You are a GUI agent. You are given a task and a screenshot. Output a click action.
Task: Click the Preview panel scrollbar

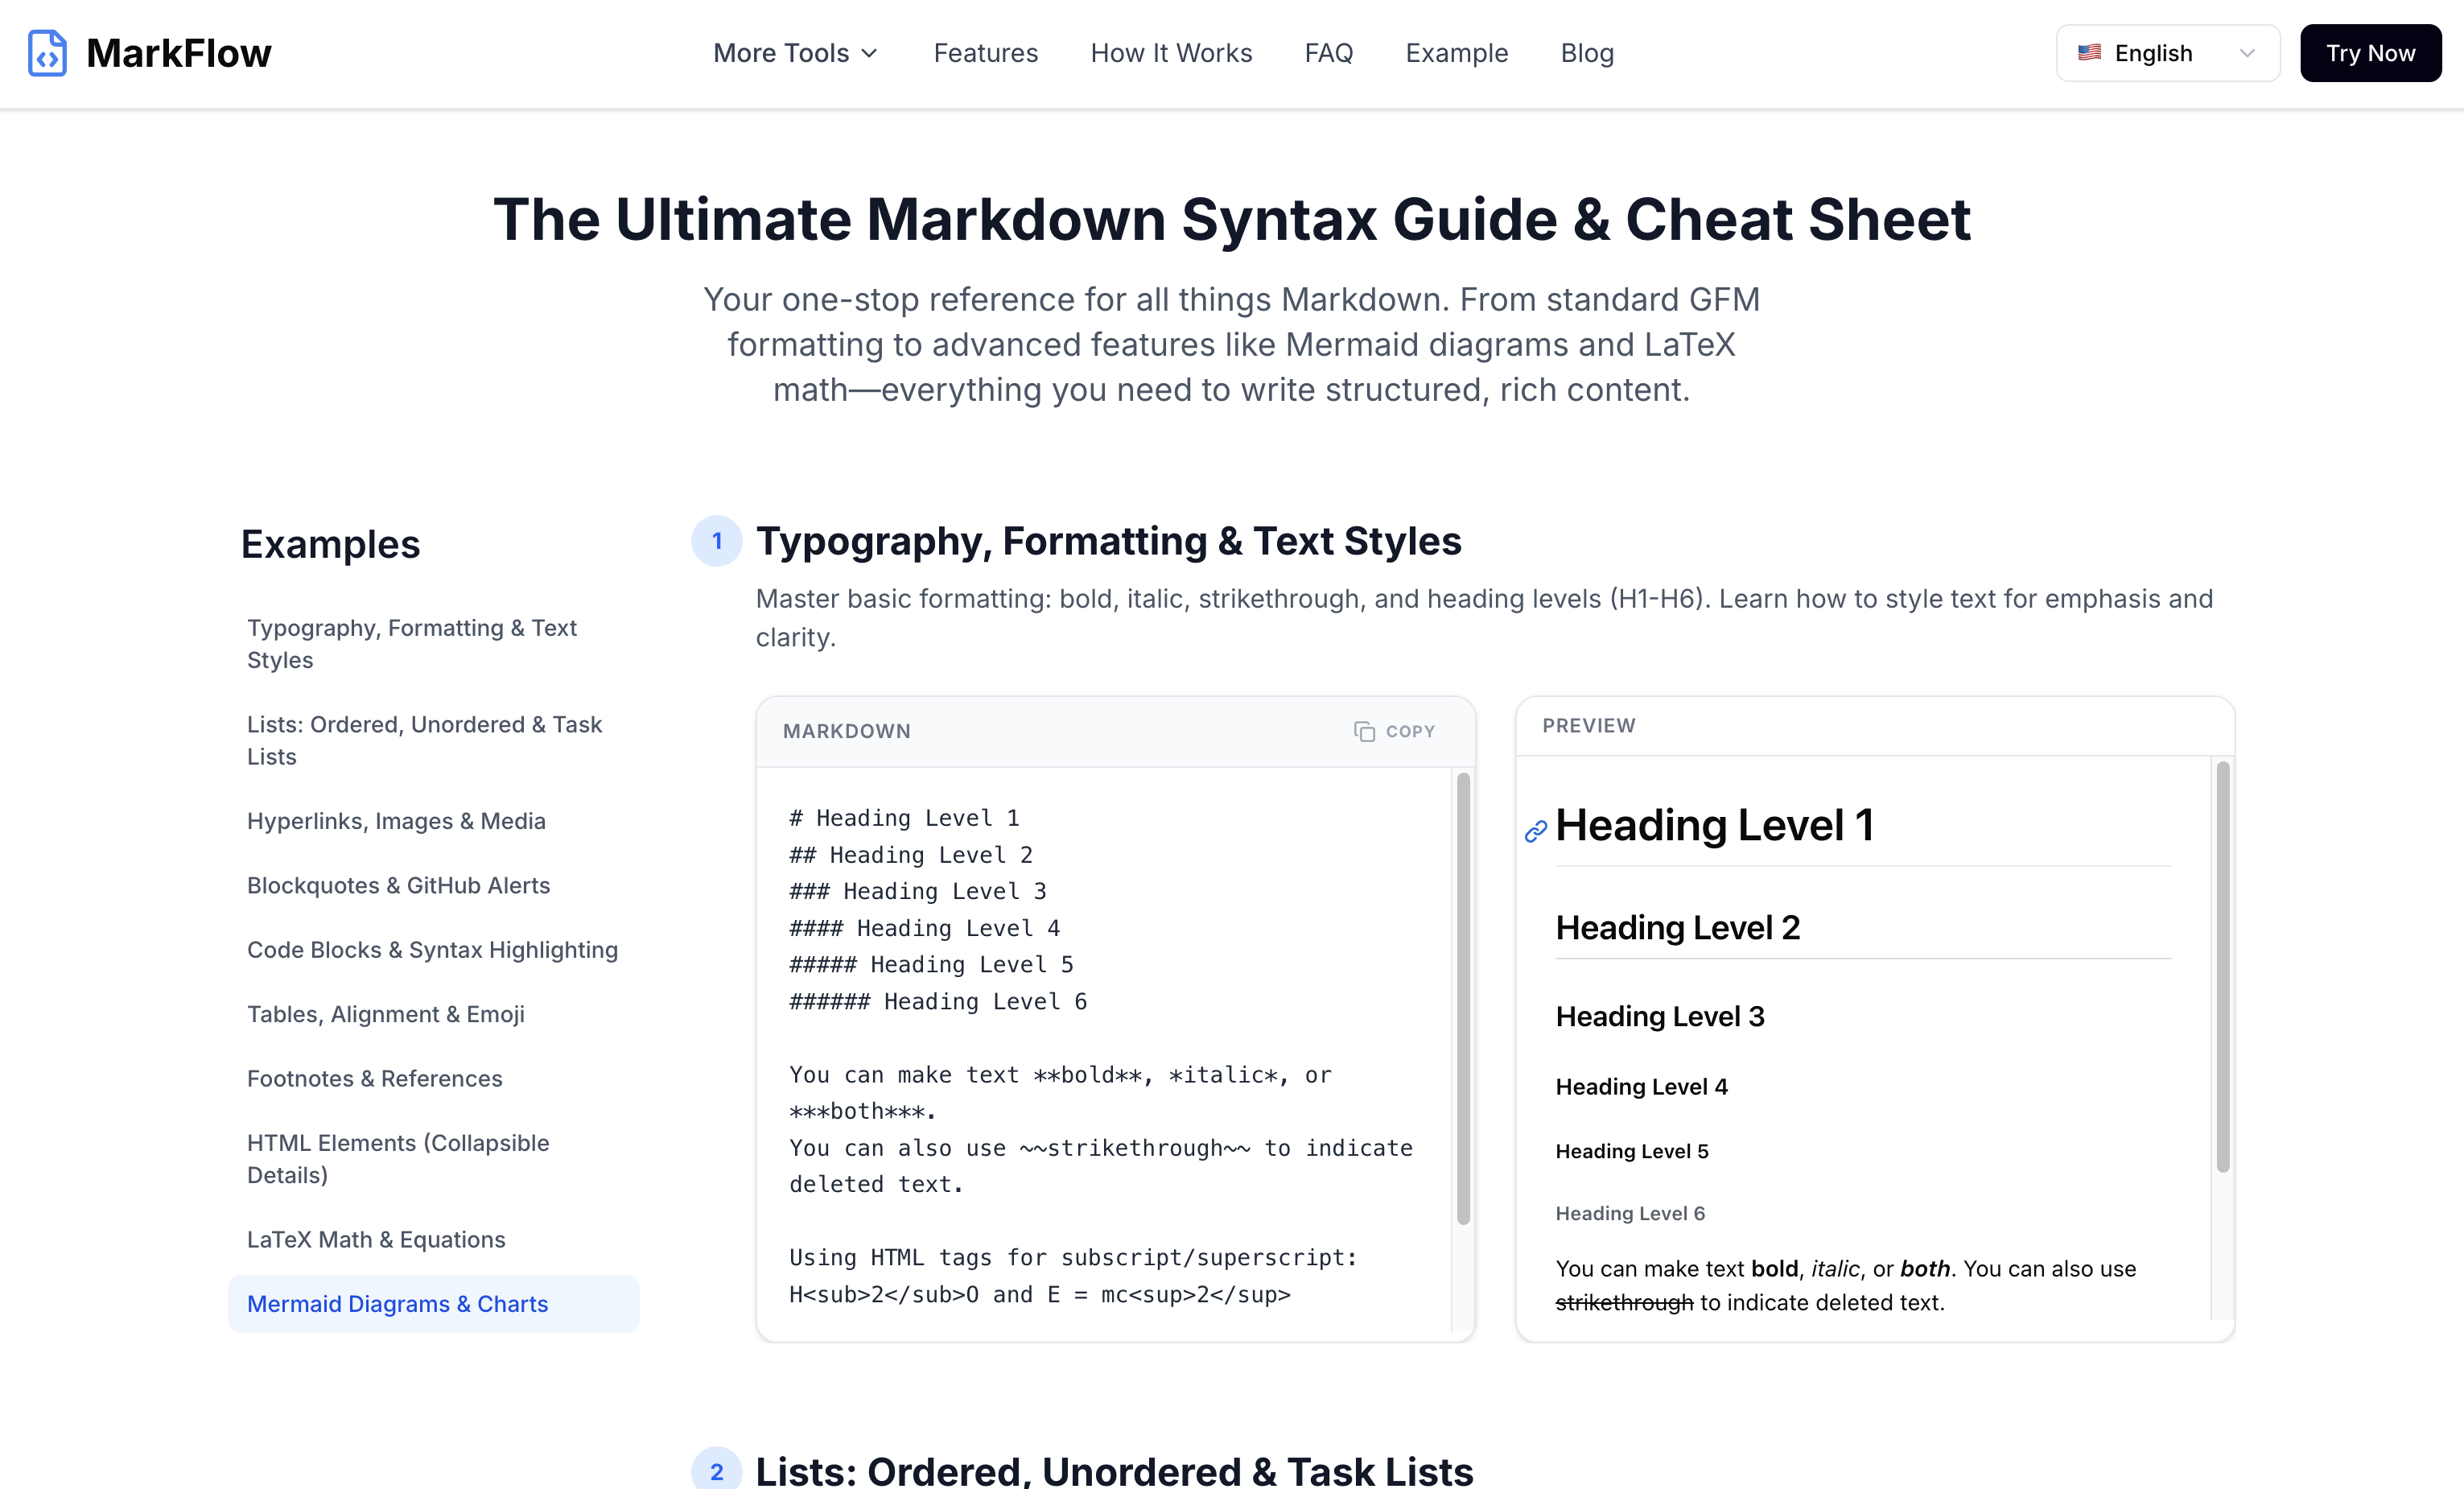[x=2222, y=966]
